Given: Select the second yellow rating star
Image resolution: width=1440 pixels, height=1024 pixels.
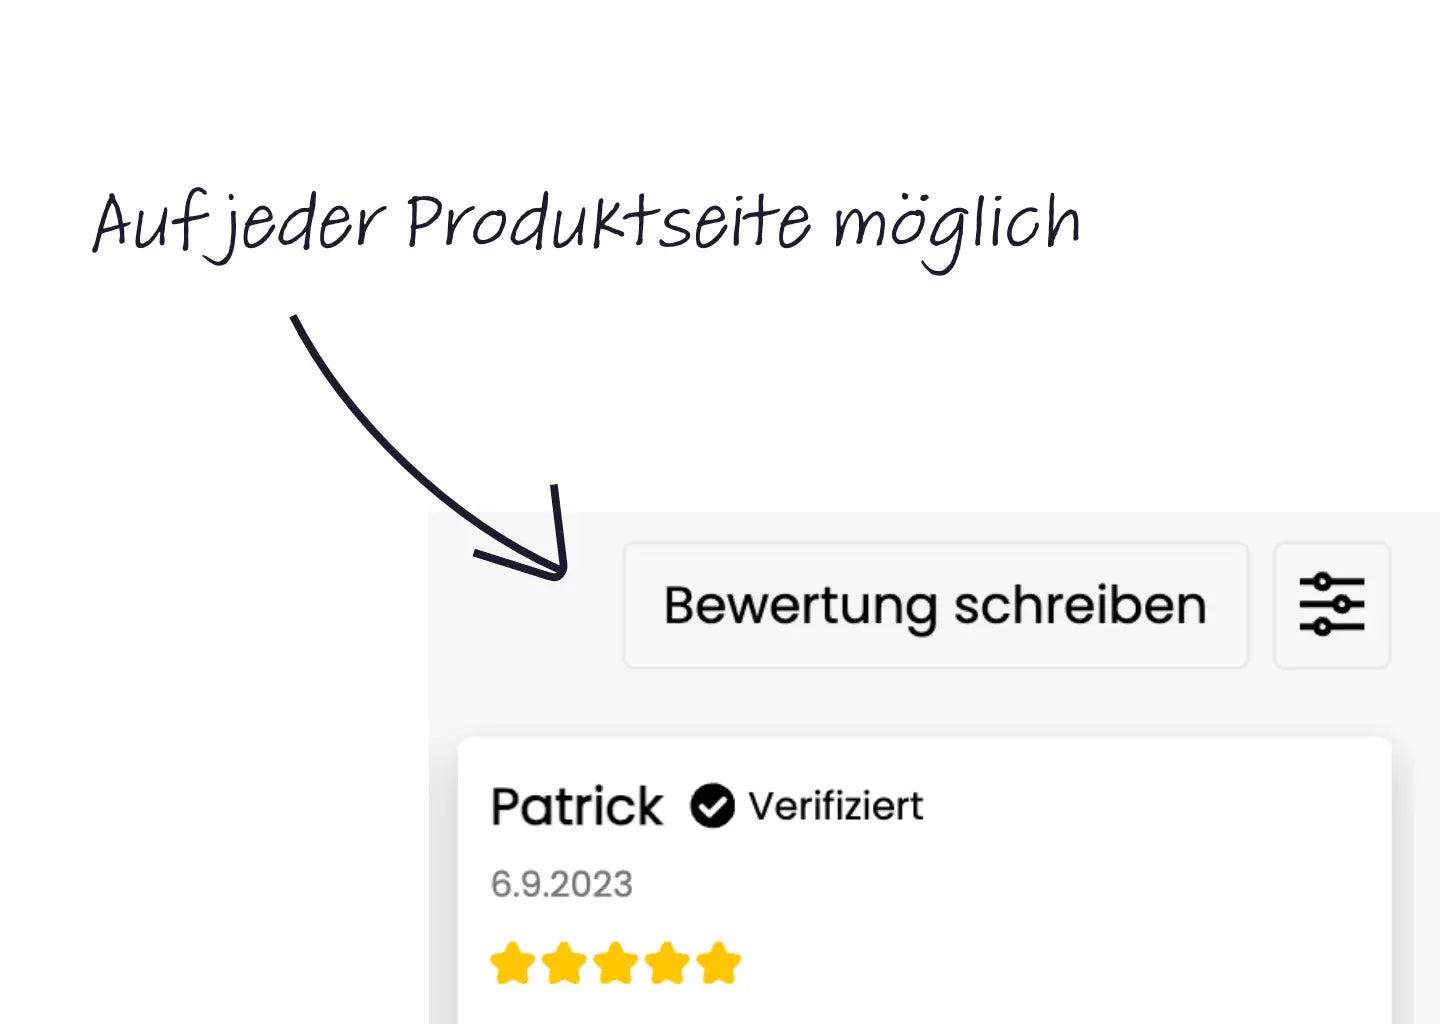Looking at the screenshot, I should [565, 964].
